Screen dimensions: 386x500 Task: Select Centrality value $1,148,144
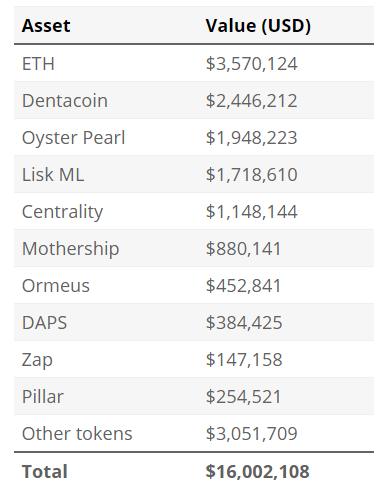pyautogui.click(x=251, y=212)
